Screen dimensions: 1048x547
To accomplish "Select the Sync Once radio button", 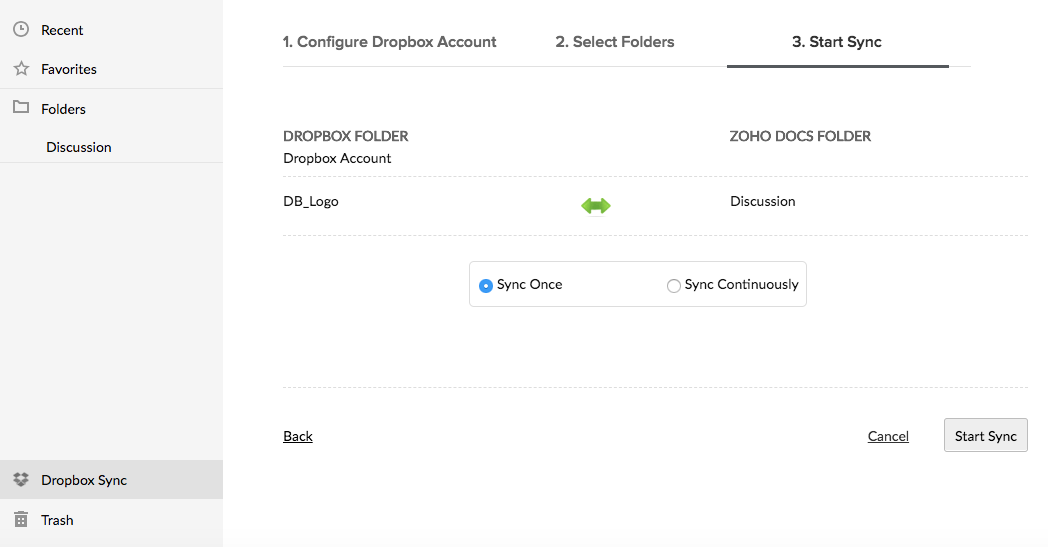I will pyautogui.click(x=486, y=286).
